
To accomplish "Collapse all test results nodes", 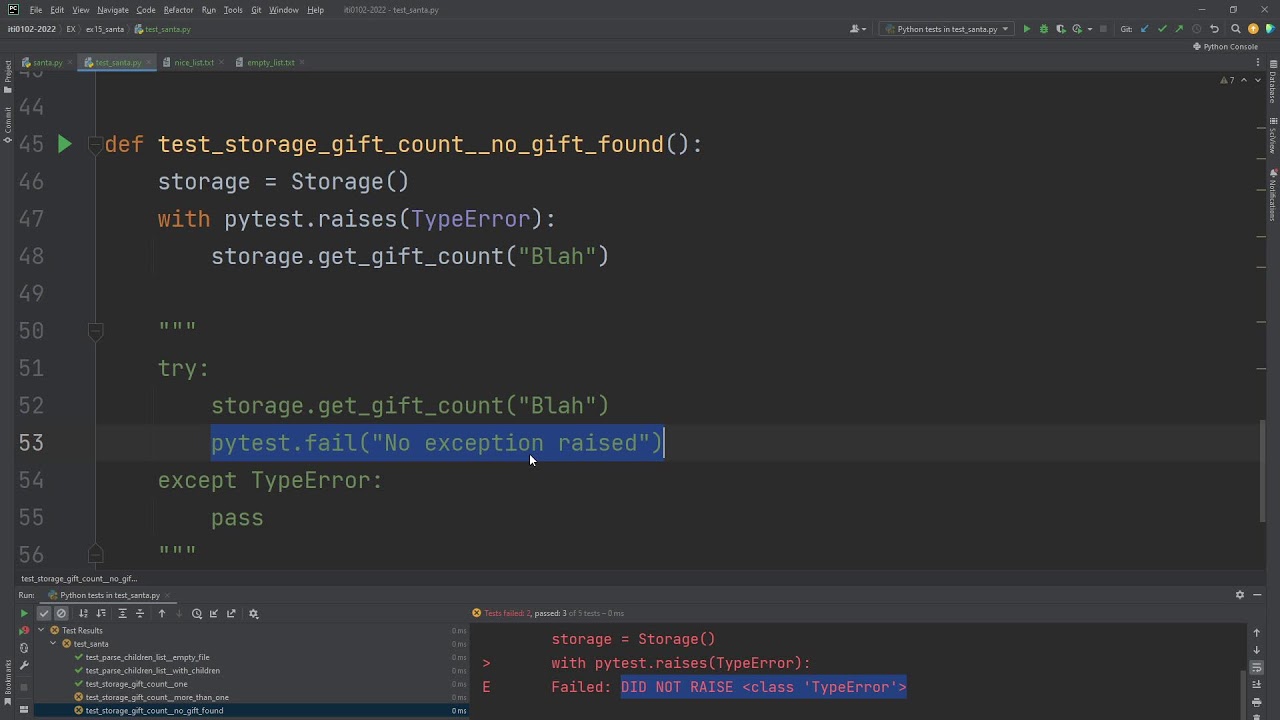I will pos(140,613).
